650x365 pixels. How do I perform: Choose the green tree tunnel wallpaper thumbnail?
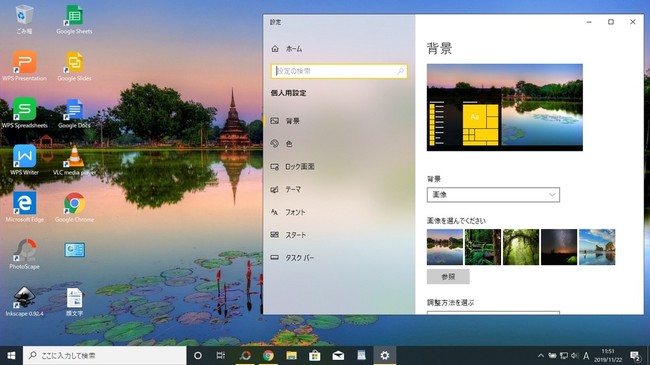click(x=521, y=247)
